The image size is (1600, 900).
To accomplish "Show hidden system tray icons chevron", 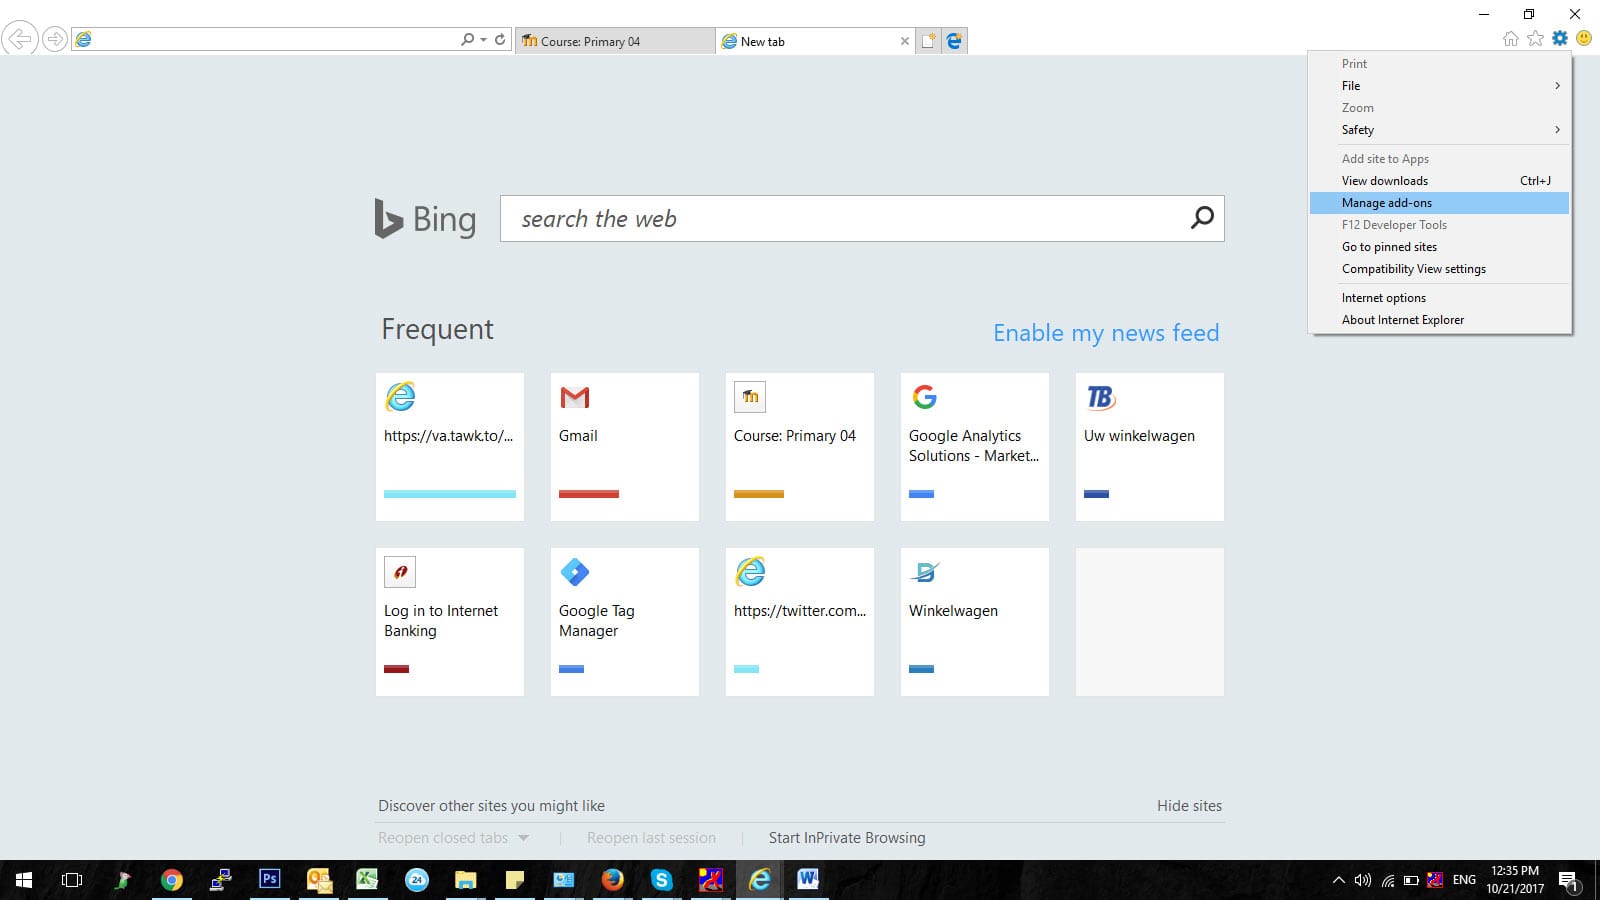I will click(1338, 880).
